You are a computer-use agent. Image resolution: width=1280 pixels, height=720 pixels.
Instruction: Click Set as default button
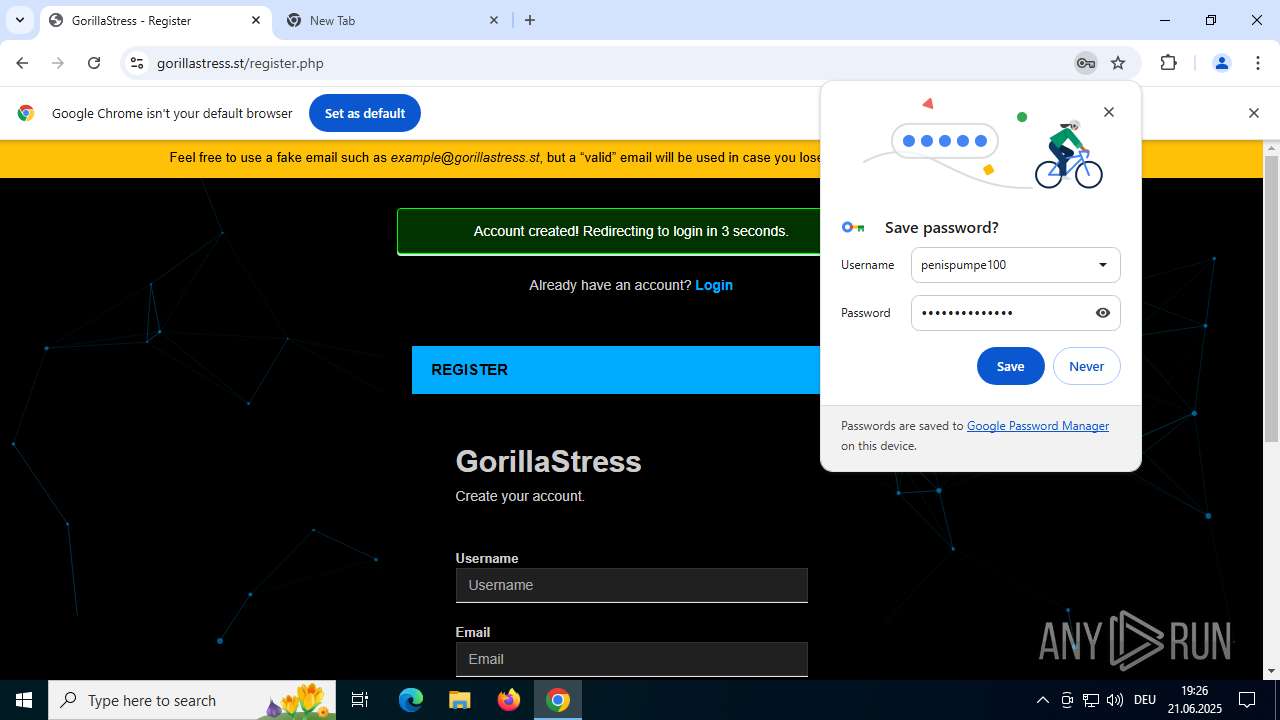365,113
